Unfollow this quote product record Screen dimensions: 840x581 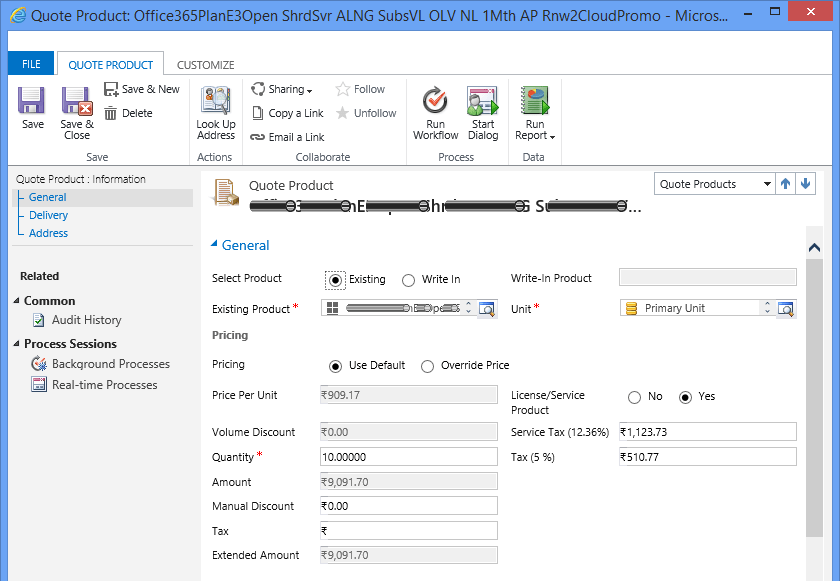coord(366,113)
